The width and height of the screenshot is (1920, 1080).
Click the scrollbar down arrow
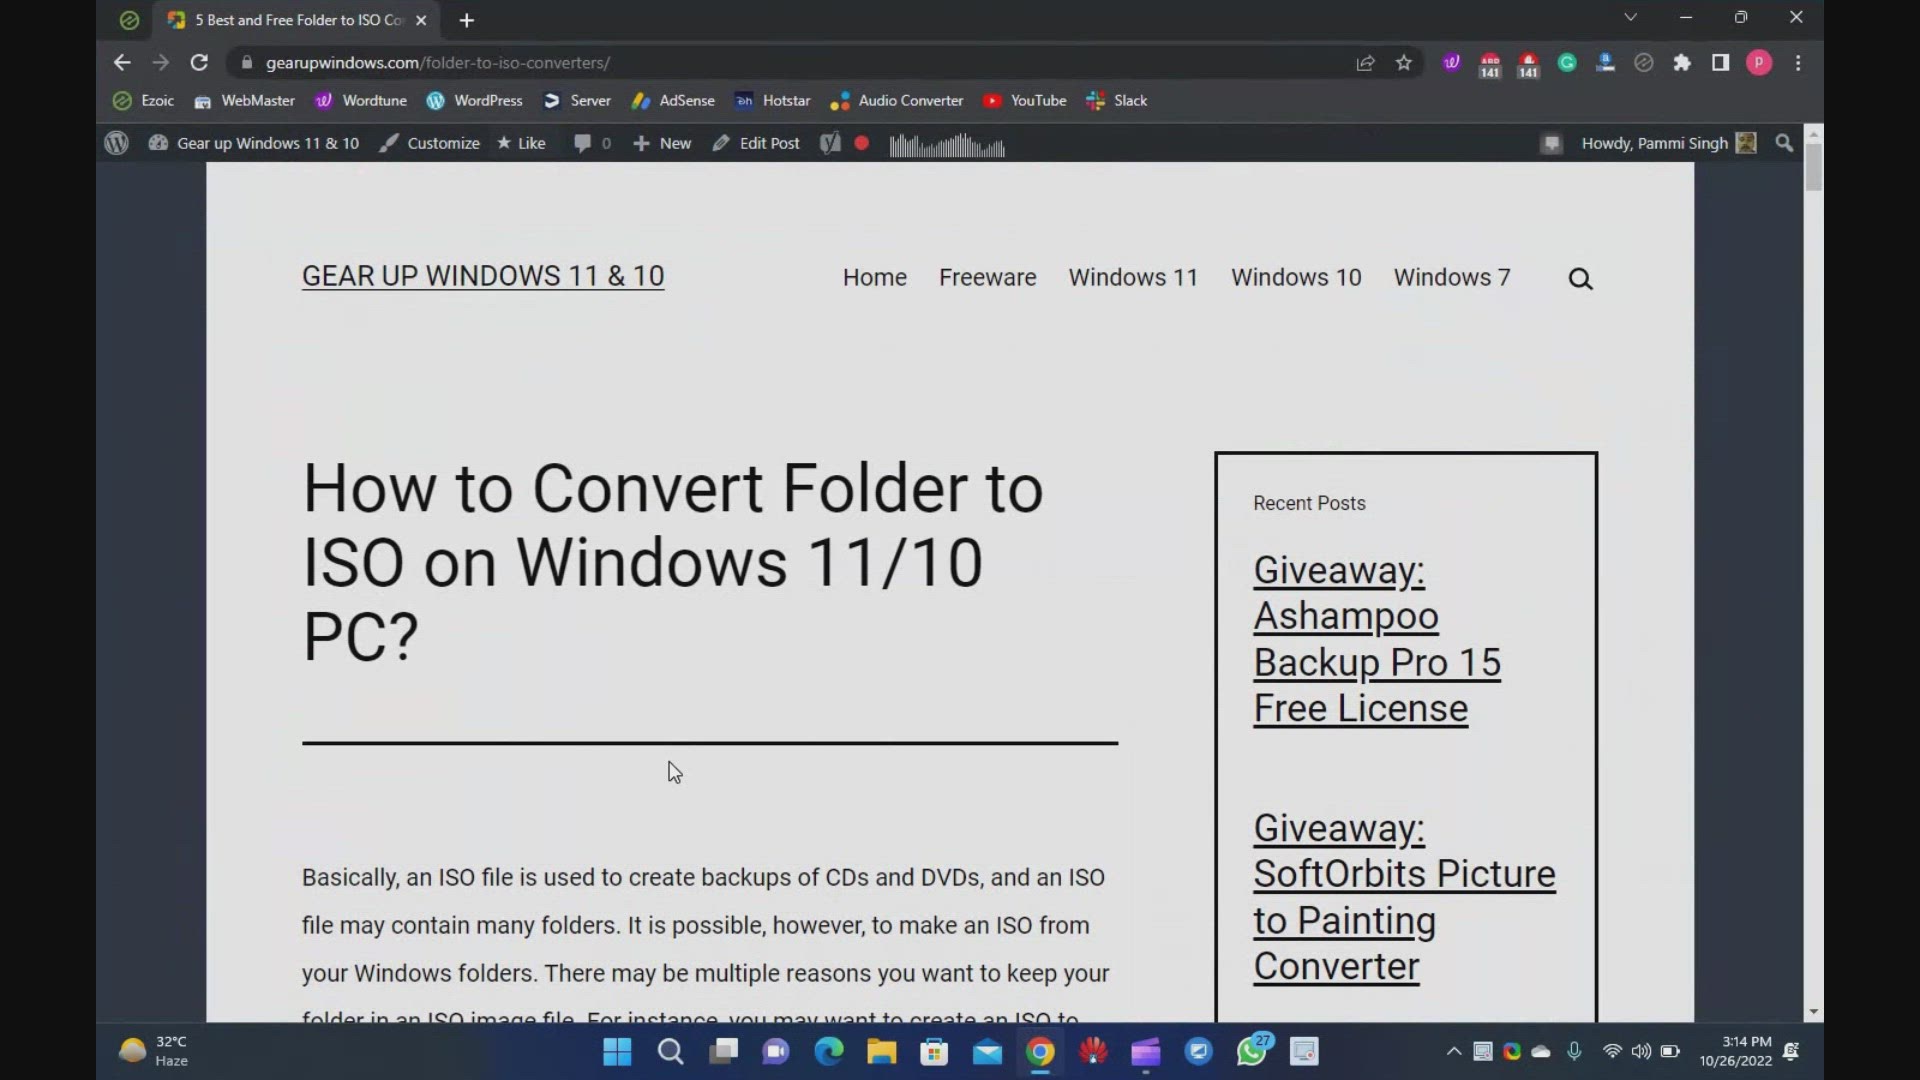tap(1813, 1012)
